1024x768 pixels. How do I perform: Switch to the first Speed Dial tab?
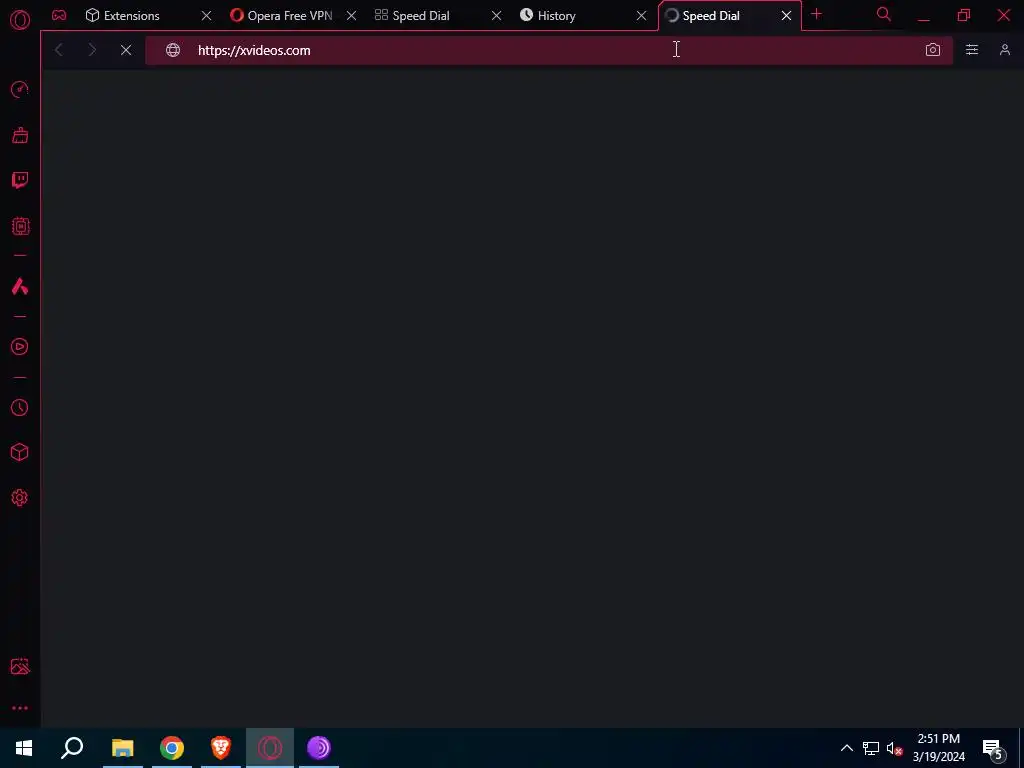coord(421,16)
